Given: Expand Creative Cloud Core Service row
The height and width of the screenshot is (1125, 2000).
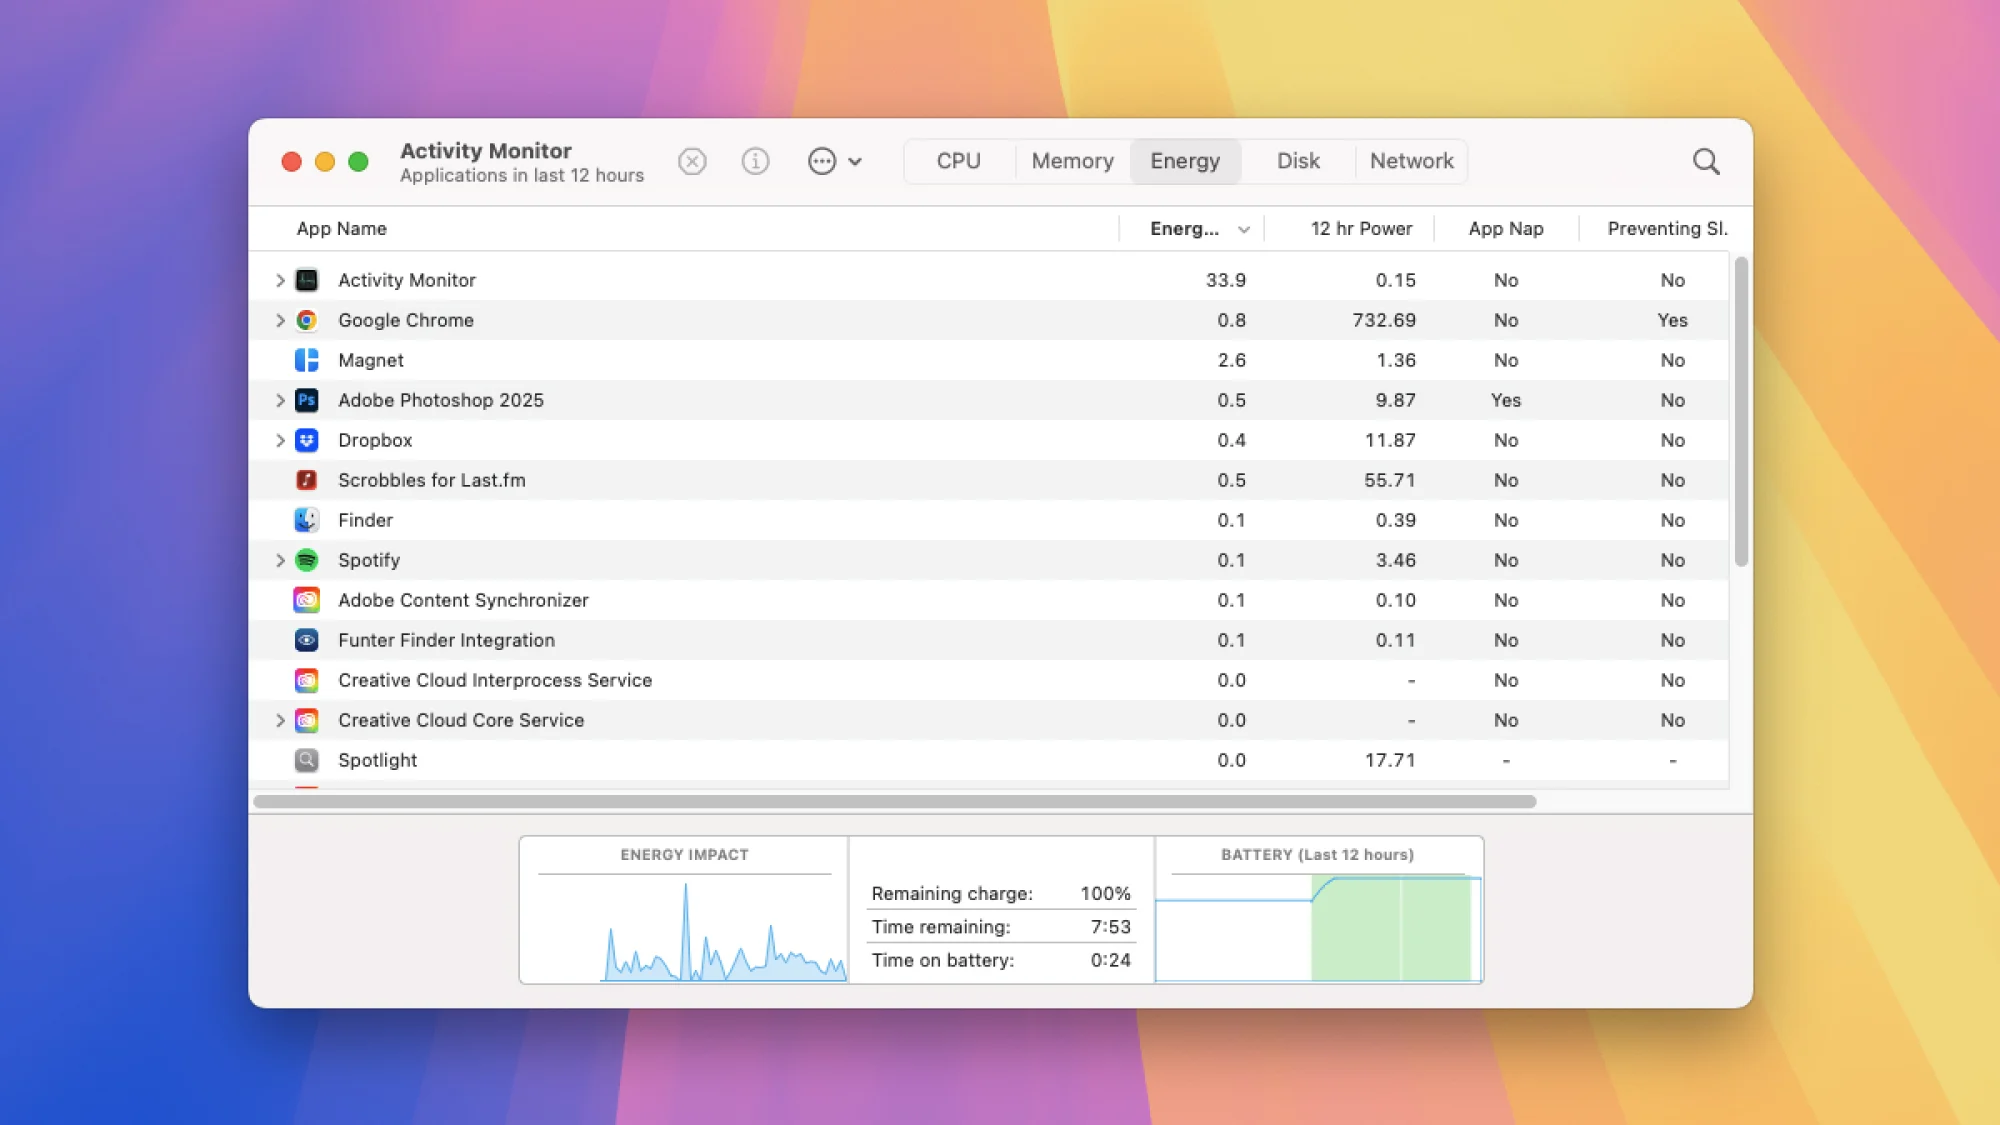Looking at the screenshot, I should (x=280, y=720).
